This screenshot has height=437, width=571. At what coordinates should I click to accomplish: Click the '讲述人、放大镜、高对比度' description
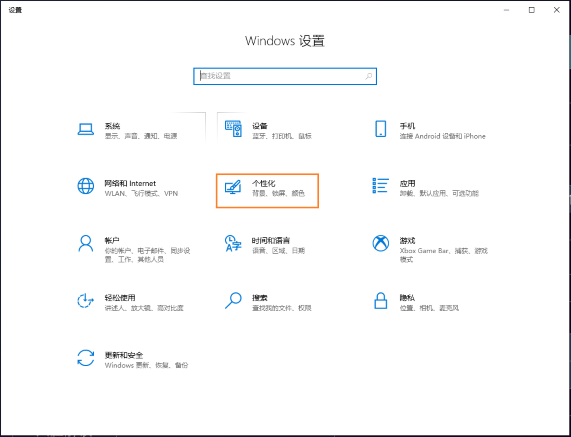(144, 308)
